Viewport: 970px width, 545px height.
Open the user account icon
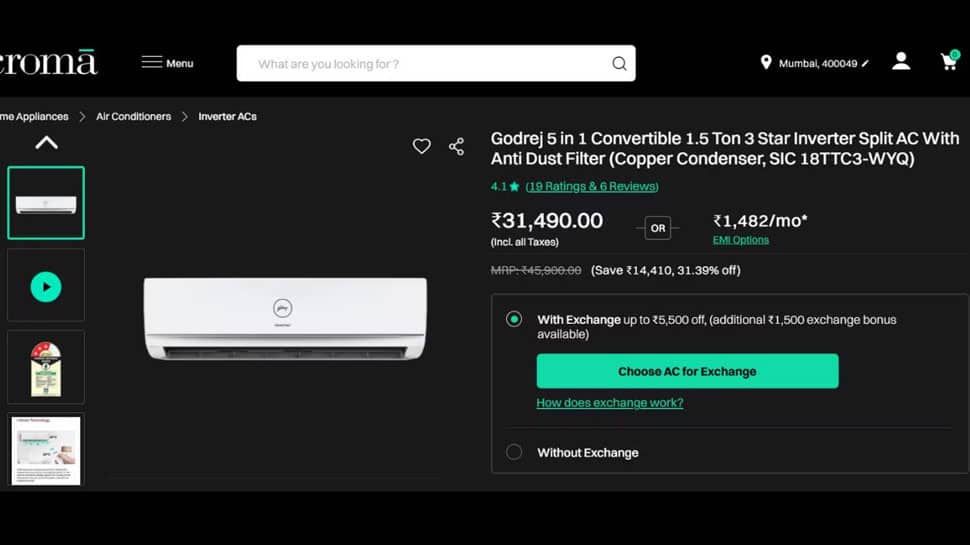tap(901, 61)
